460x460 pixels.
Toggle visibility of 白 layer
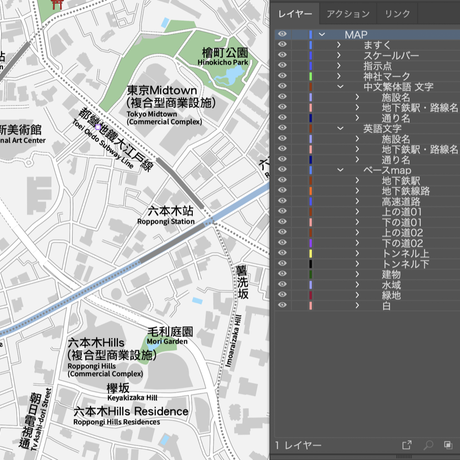282,305
